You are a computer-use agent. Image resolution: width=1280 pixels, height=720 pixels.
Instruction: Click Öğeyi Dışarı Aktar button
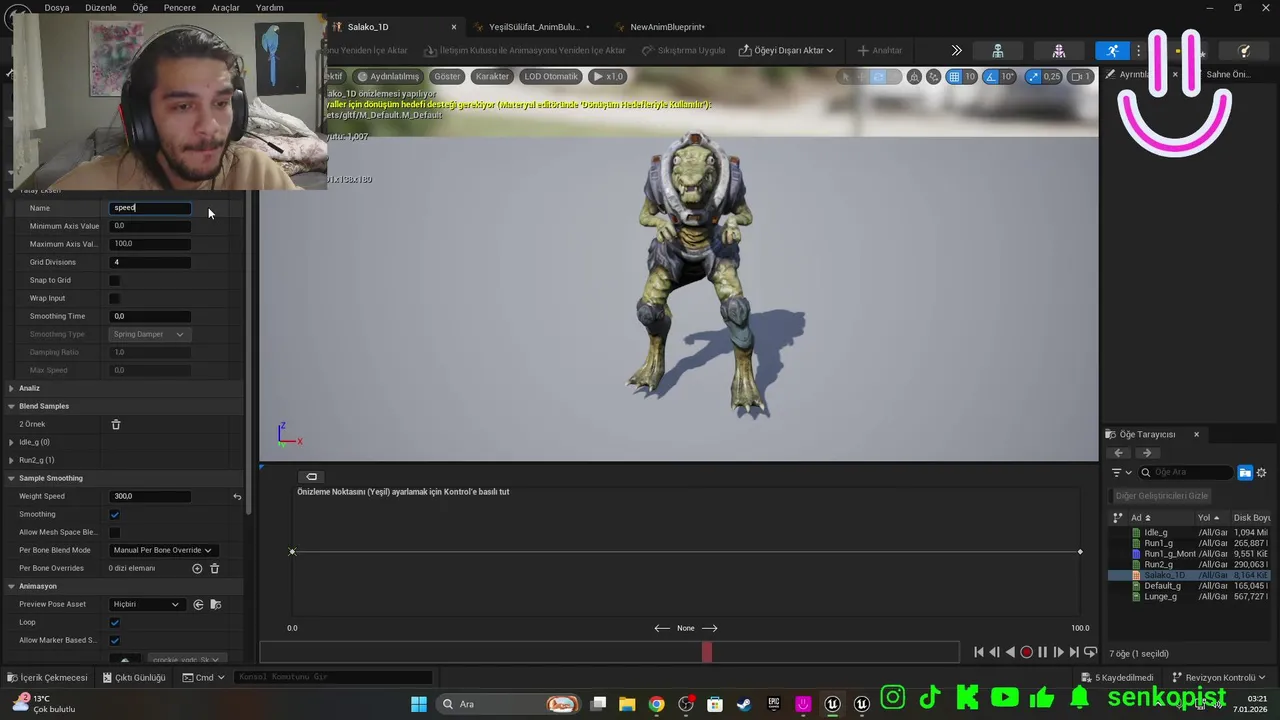[788, 50]
